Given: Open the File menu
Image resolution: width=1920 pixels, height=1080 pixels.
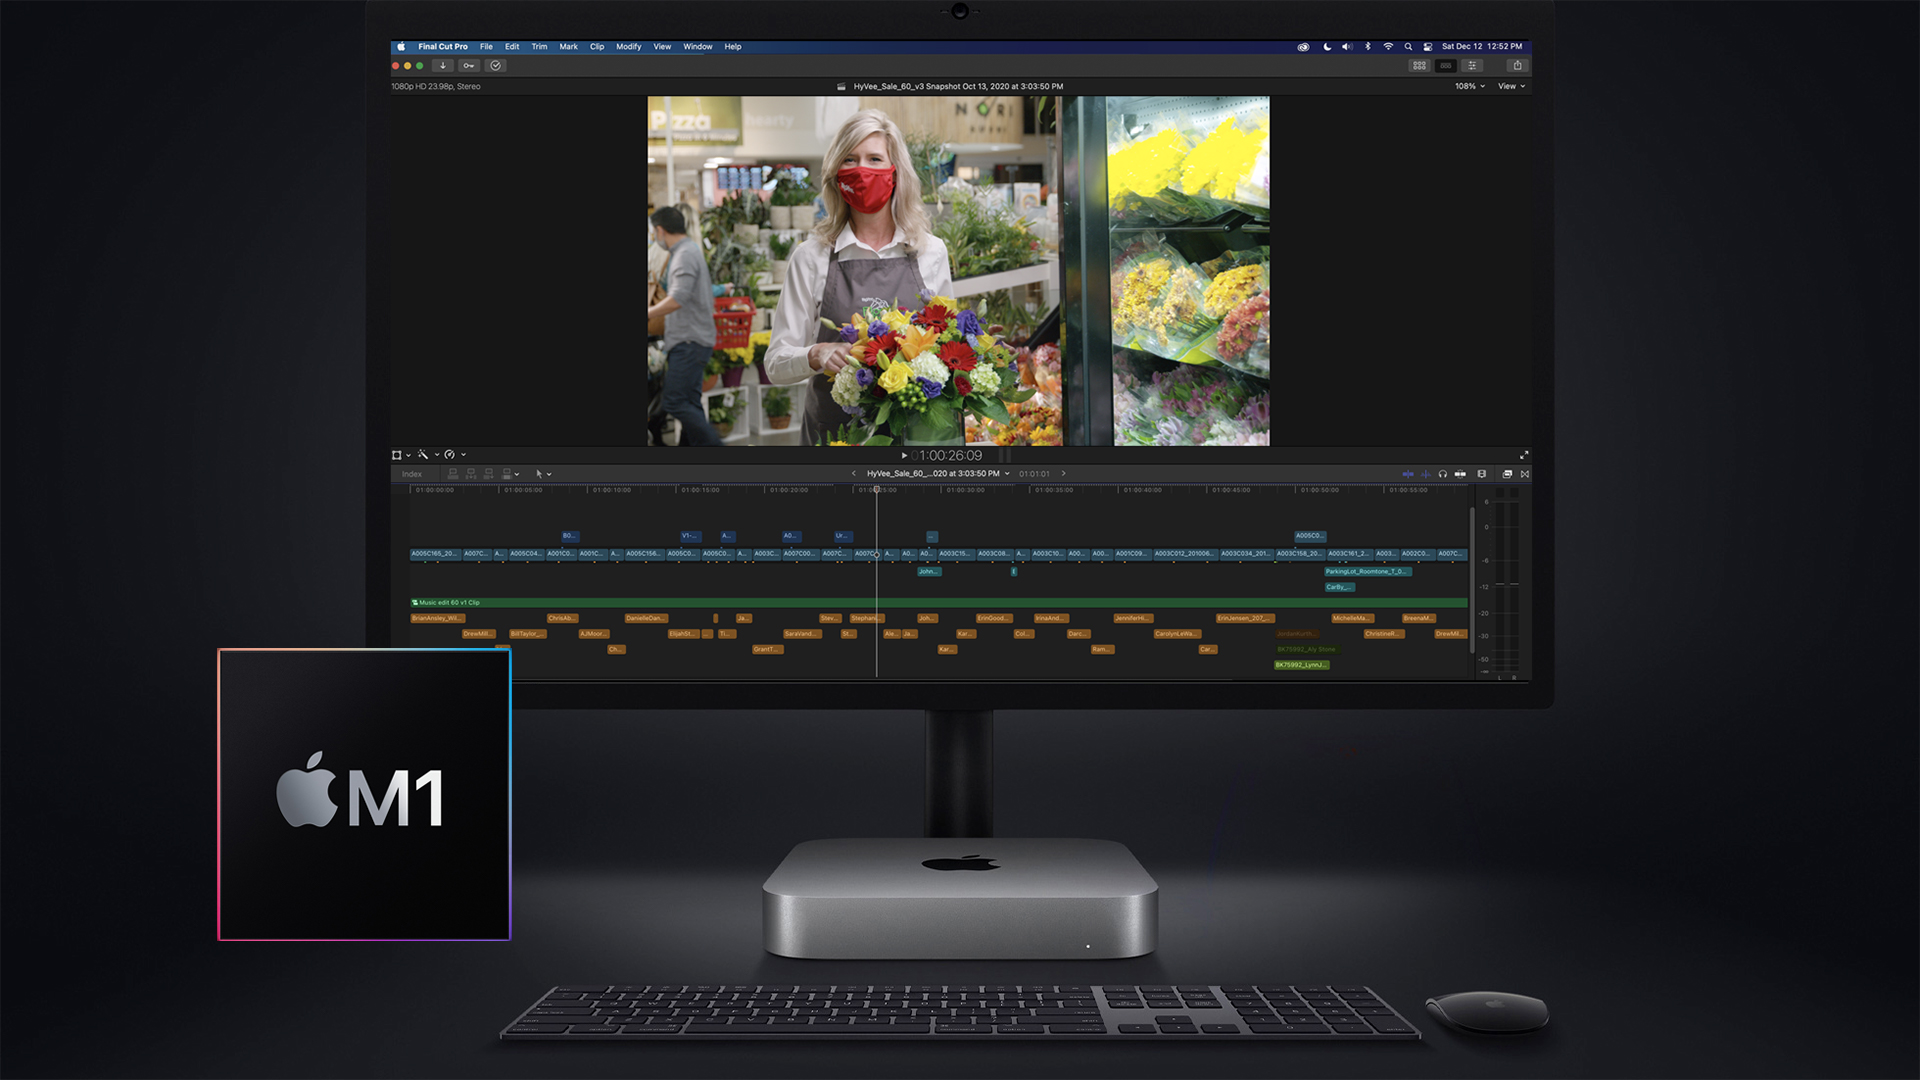Looking at the screenshot, I should coord(486,47).
